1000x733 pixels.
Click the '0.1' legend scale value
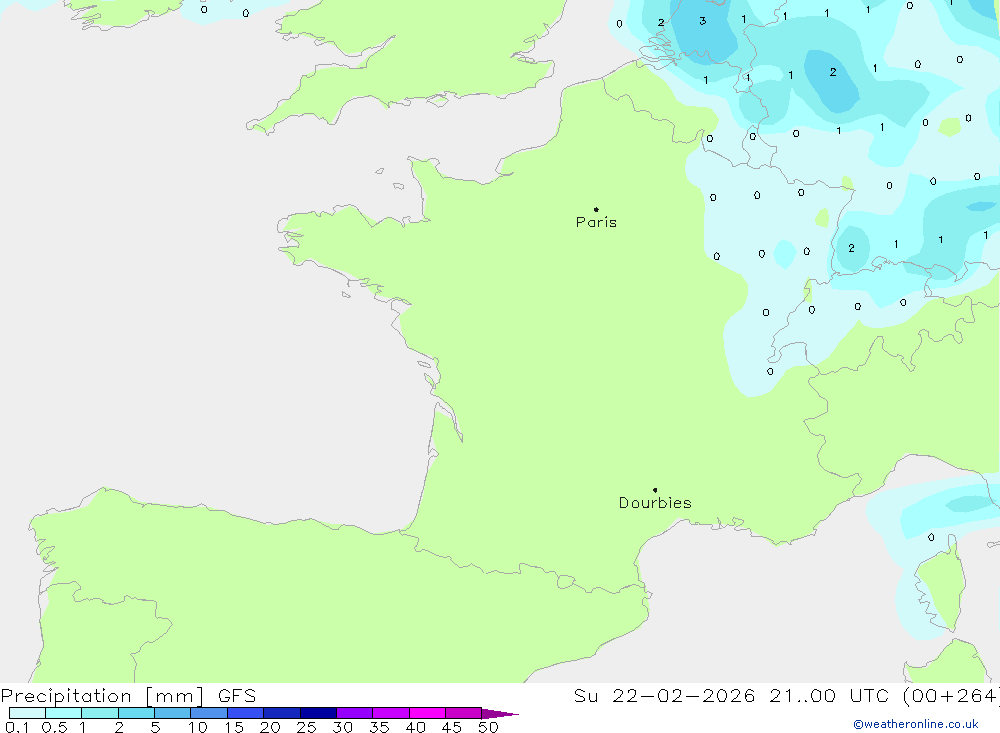[x=17, y=727]
